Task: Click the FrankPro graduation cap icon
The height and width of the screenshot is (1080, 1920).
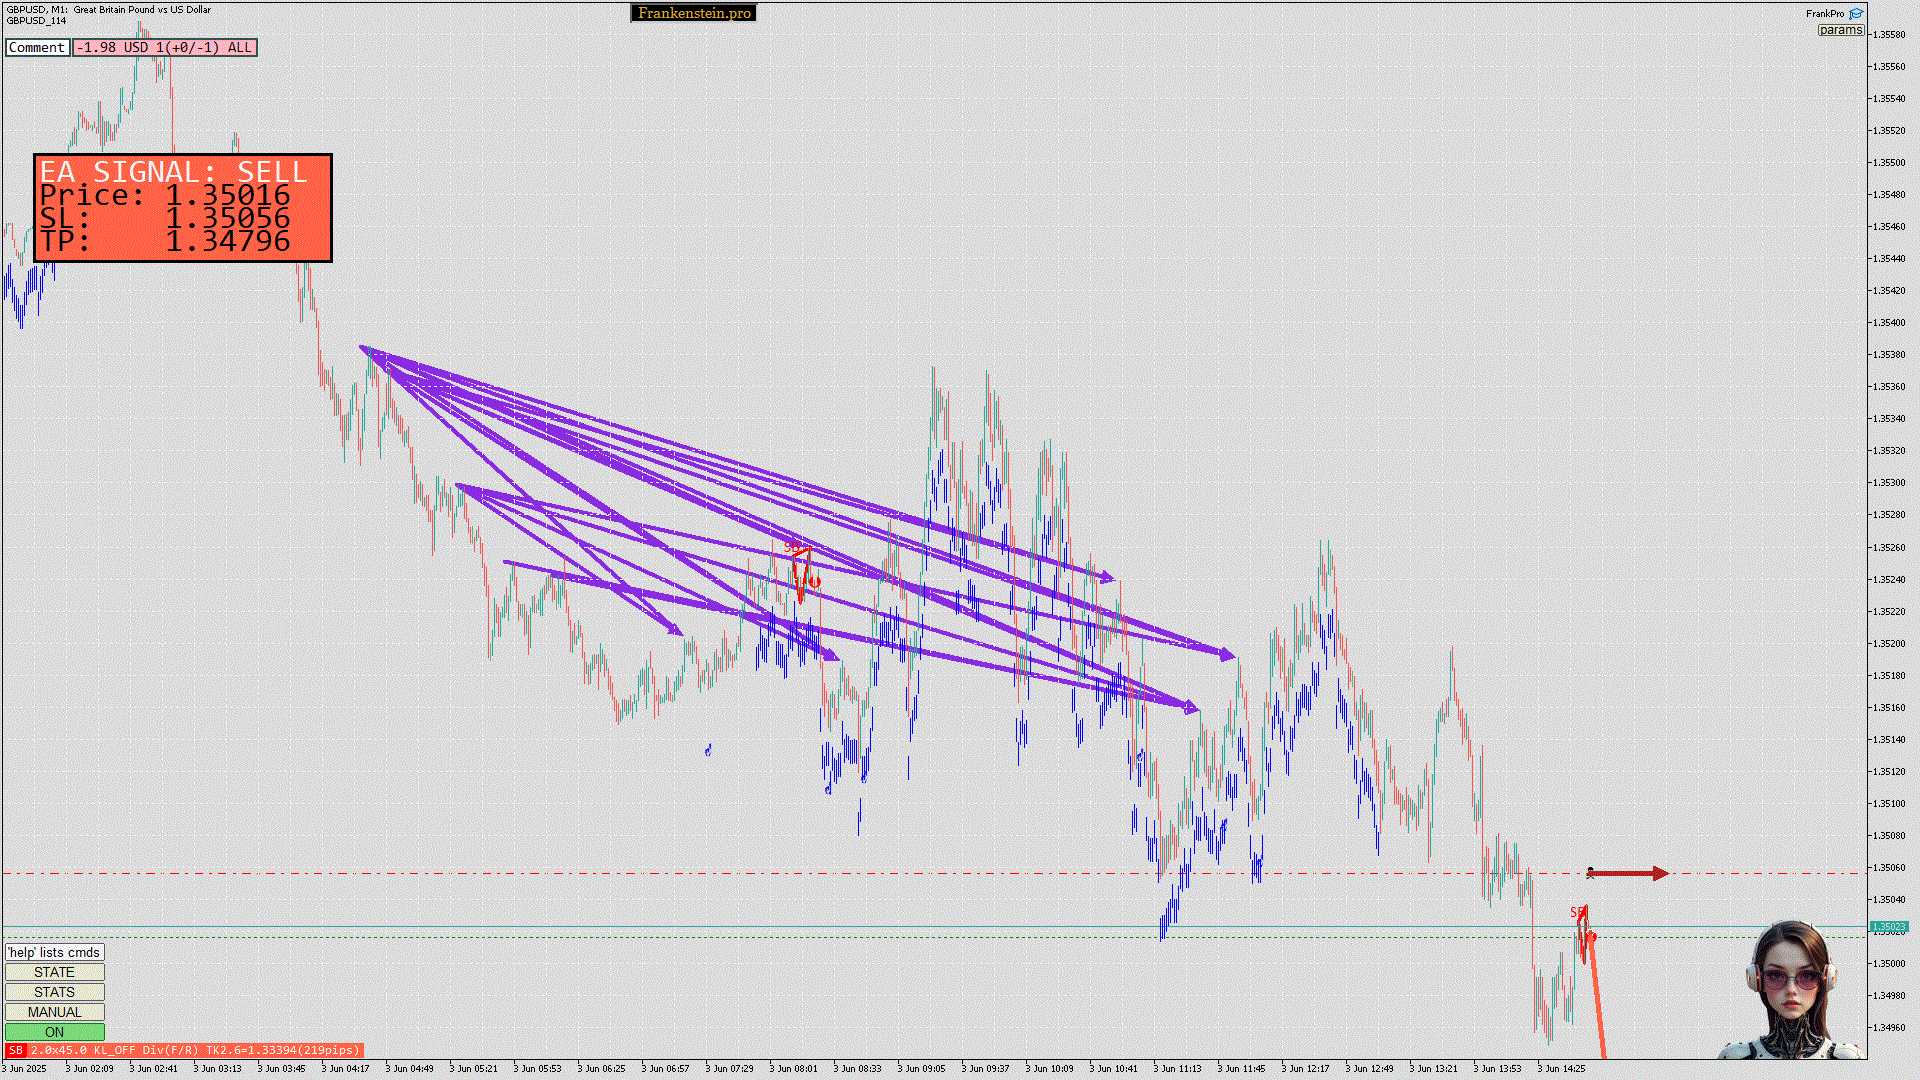Action: (1856, 14)
